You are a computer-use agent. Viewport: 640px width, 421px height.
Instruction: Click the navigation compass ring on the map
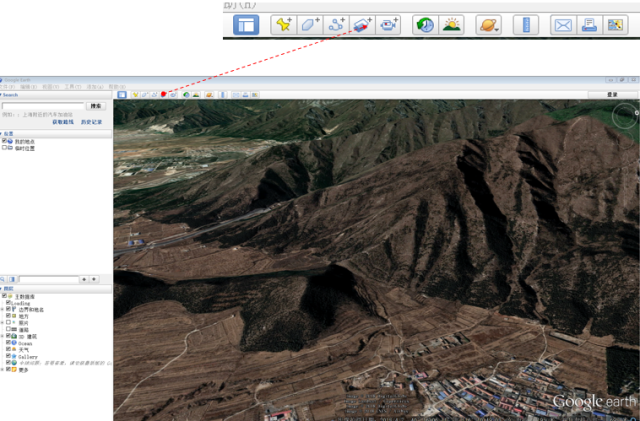625,116
